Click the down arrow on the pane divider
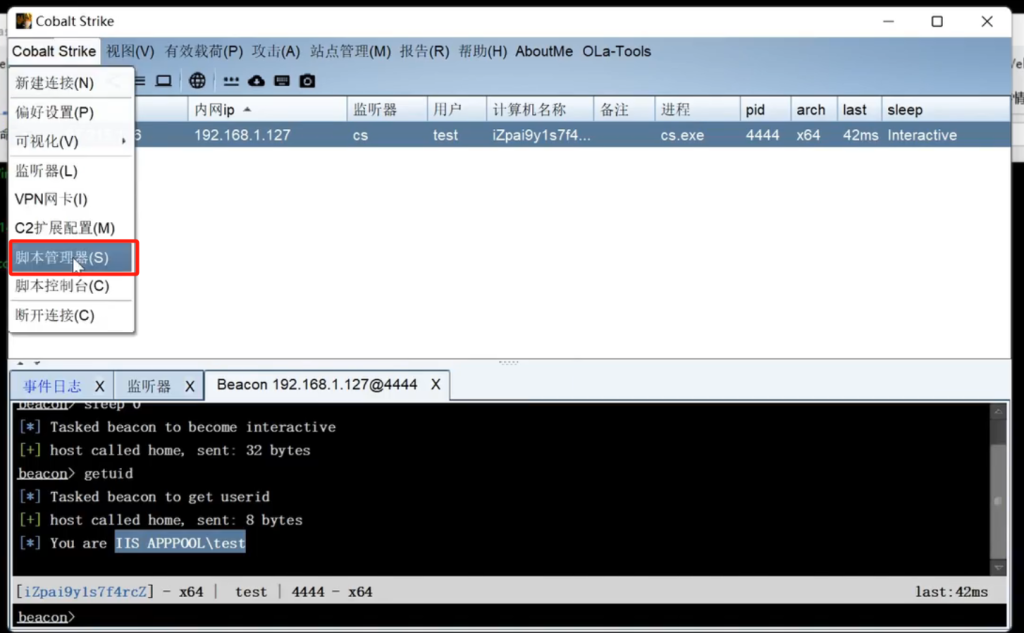Screen dimensions: 1024x633 (x=37, y=363)
